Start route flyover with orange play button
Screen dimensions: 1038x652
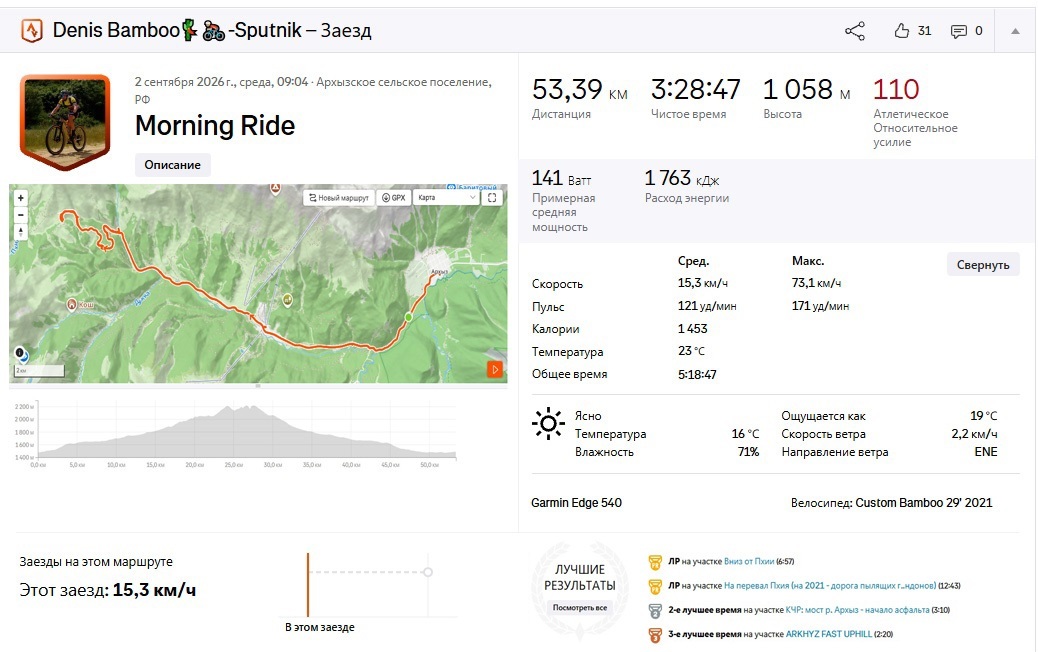pos(495,369)
